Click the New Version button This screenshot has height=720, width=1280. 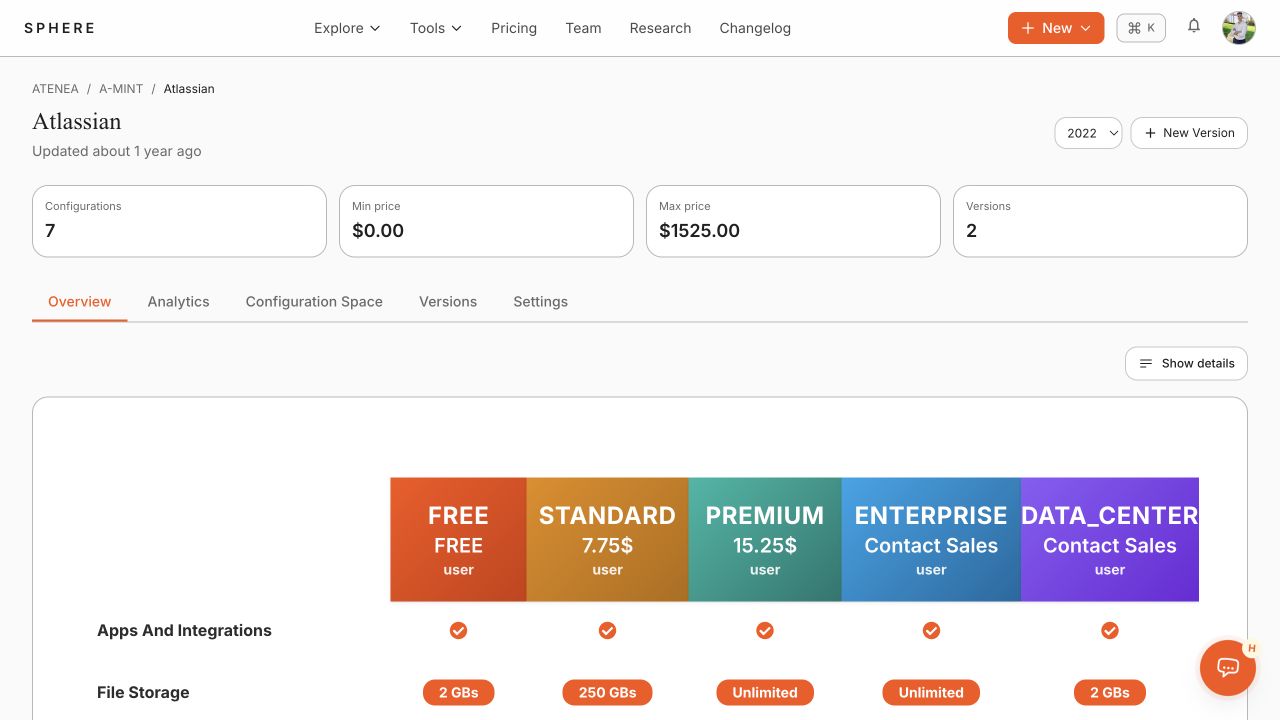coord(1189,133)
